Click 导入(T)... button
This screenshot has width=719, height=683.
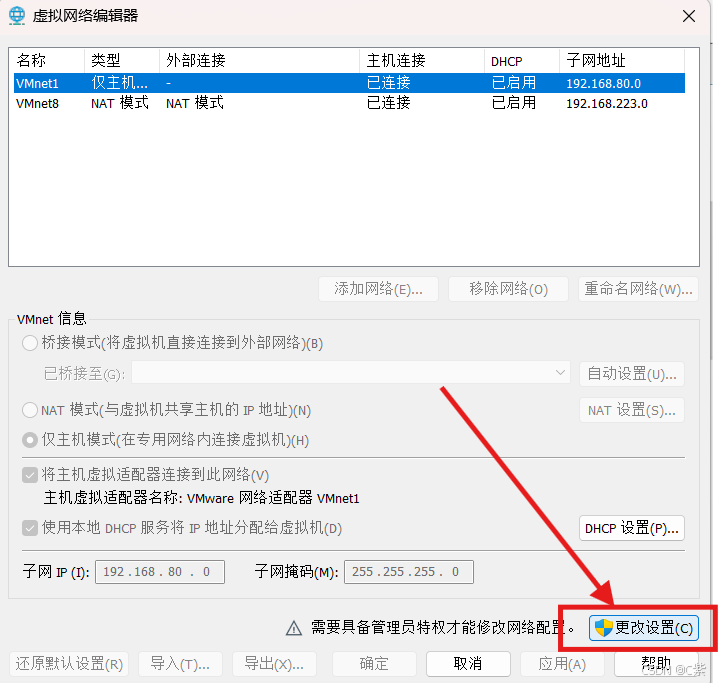[180, 664]
